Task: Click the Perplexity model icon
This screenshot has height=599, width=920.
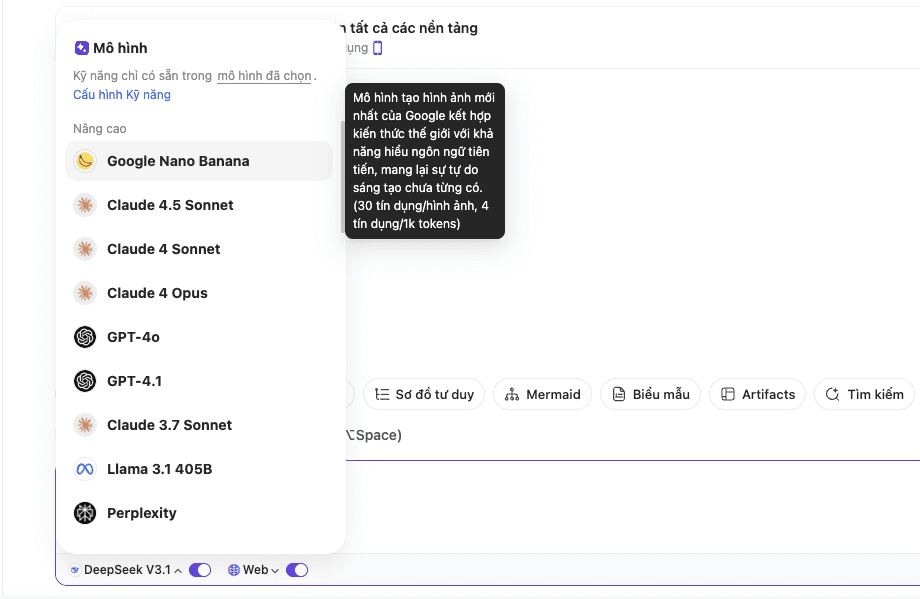Action: pos(85,513)
